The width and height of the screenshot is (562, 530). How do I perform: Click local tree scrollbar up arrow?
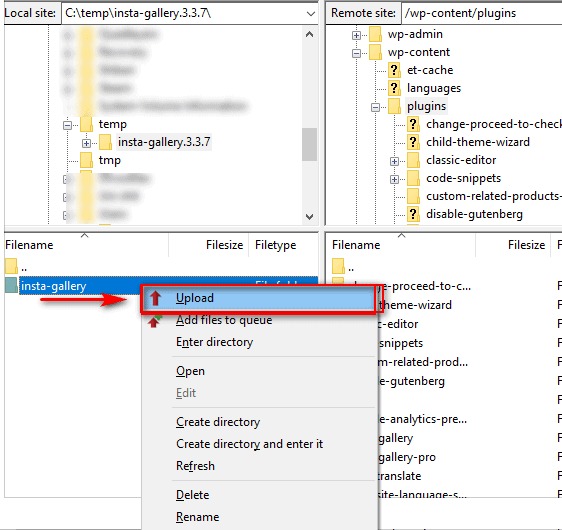point(310,35)
